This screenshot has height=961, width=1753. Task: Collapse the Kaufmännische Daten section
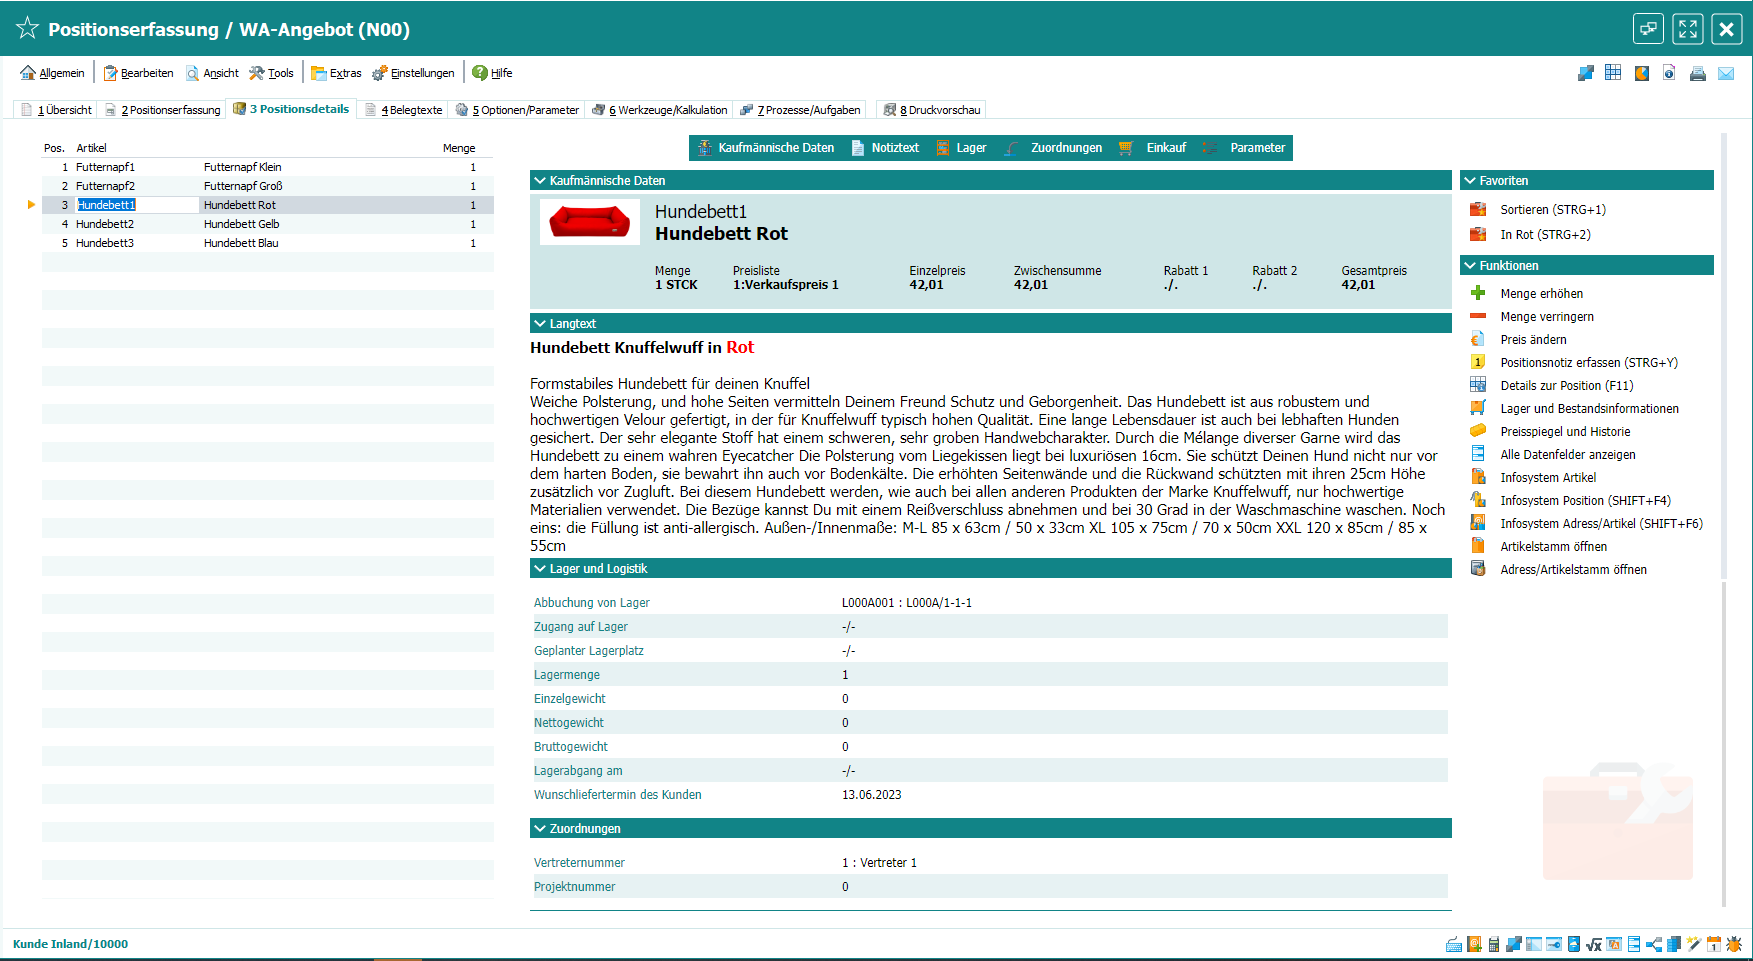(x=540, y=181)
